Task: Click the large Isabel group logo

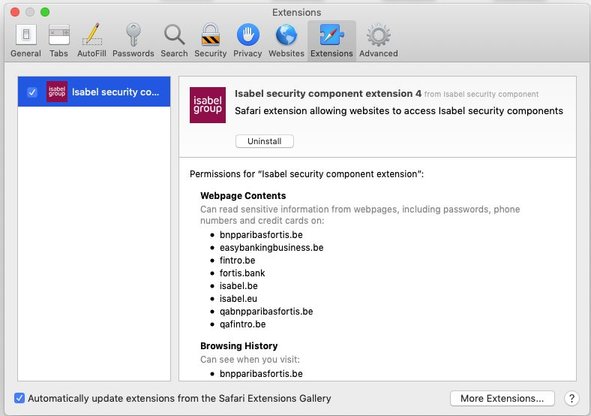Action: (x=208, y=105)
